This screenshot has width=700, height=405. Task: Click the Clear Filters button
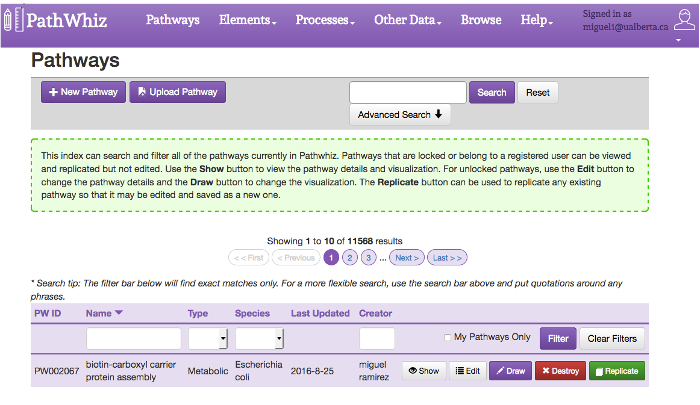pyautogui.click(x=612, y=338)
